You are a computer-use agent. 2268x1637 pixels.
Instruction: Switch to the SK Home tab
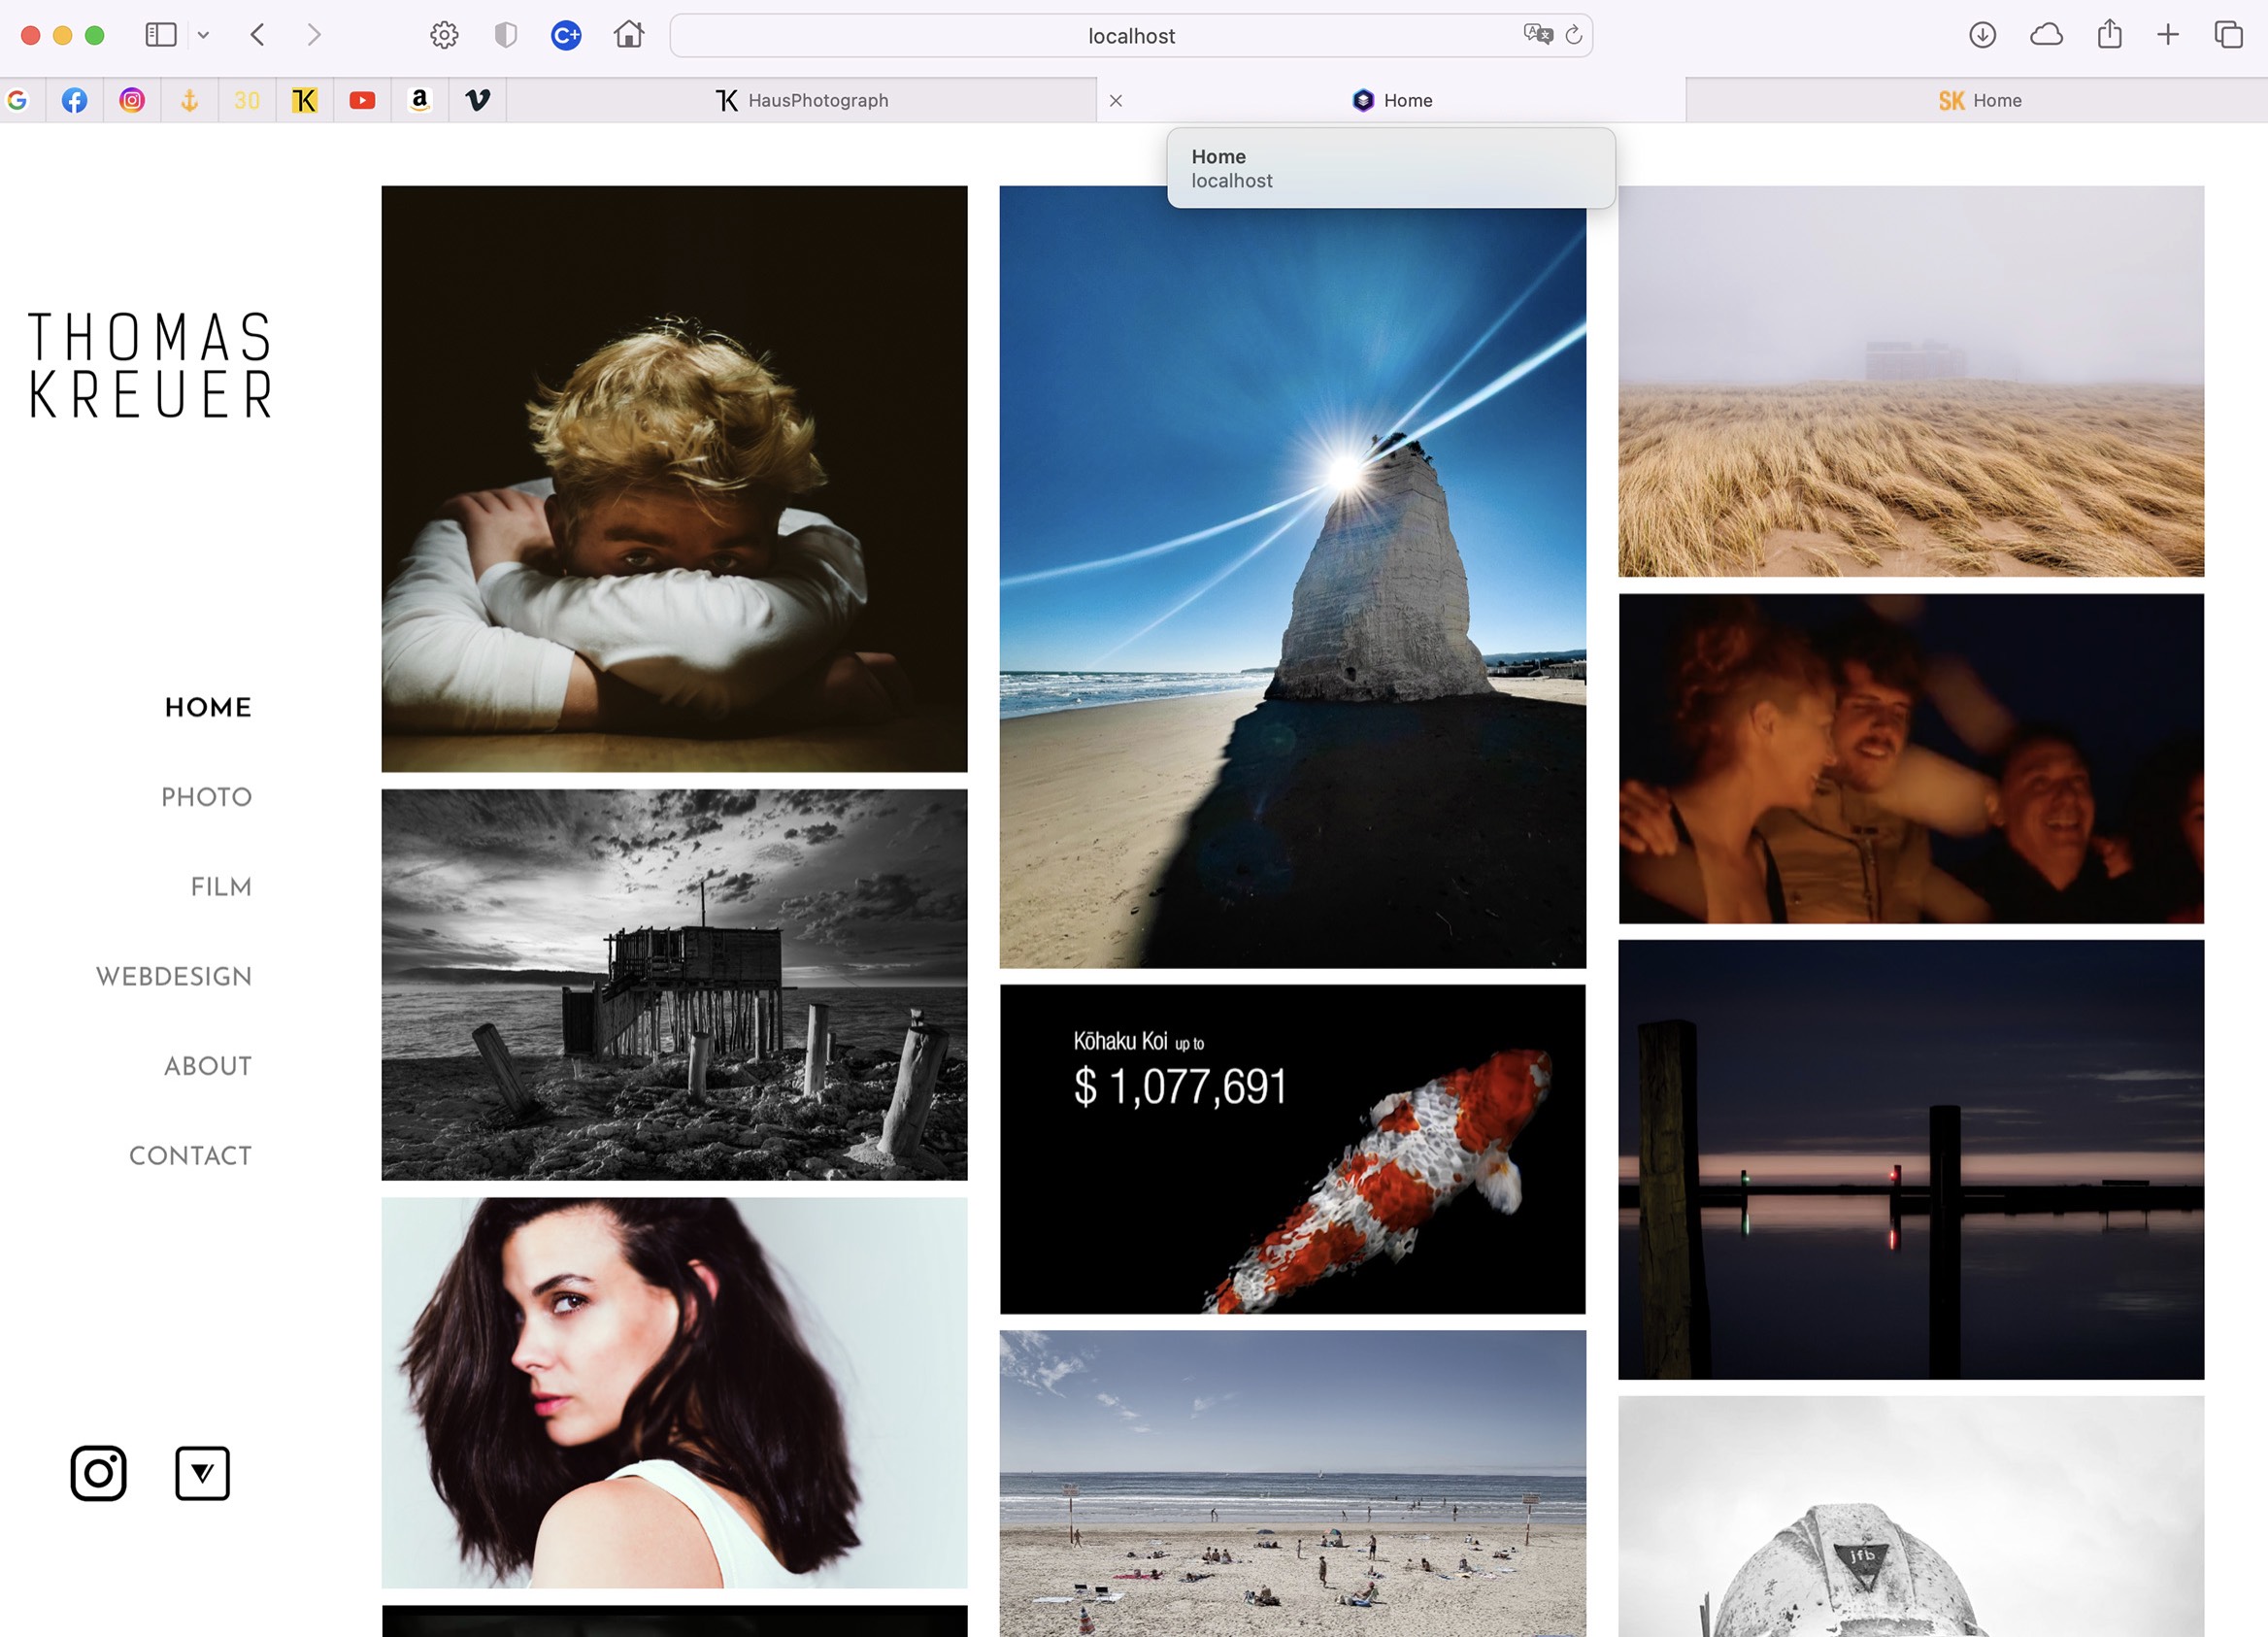click(x=1977, y=100)
